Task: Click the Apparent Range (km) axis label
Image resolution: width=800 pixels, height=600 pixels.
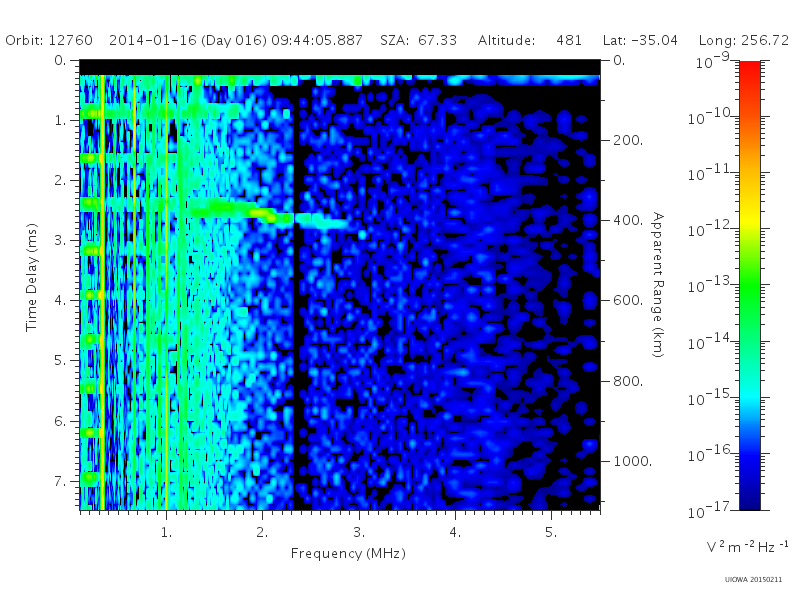Action: (658, 285)
